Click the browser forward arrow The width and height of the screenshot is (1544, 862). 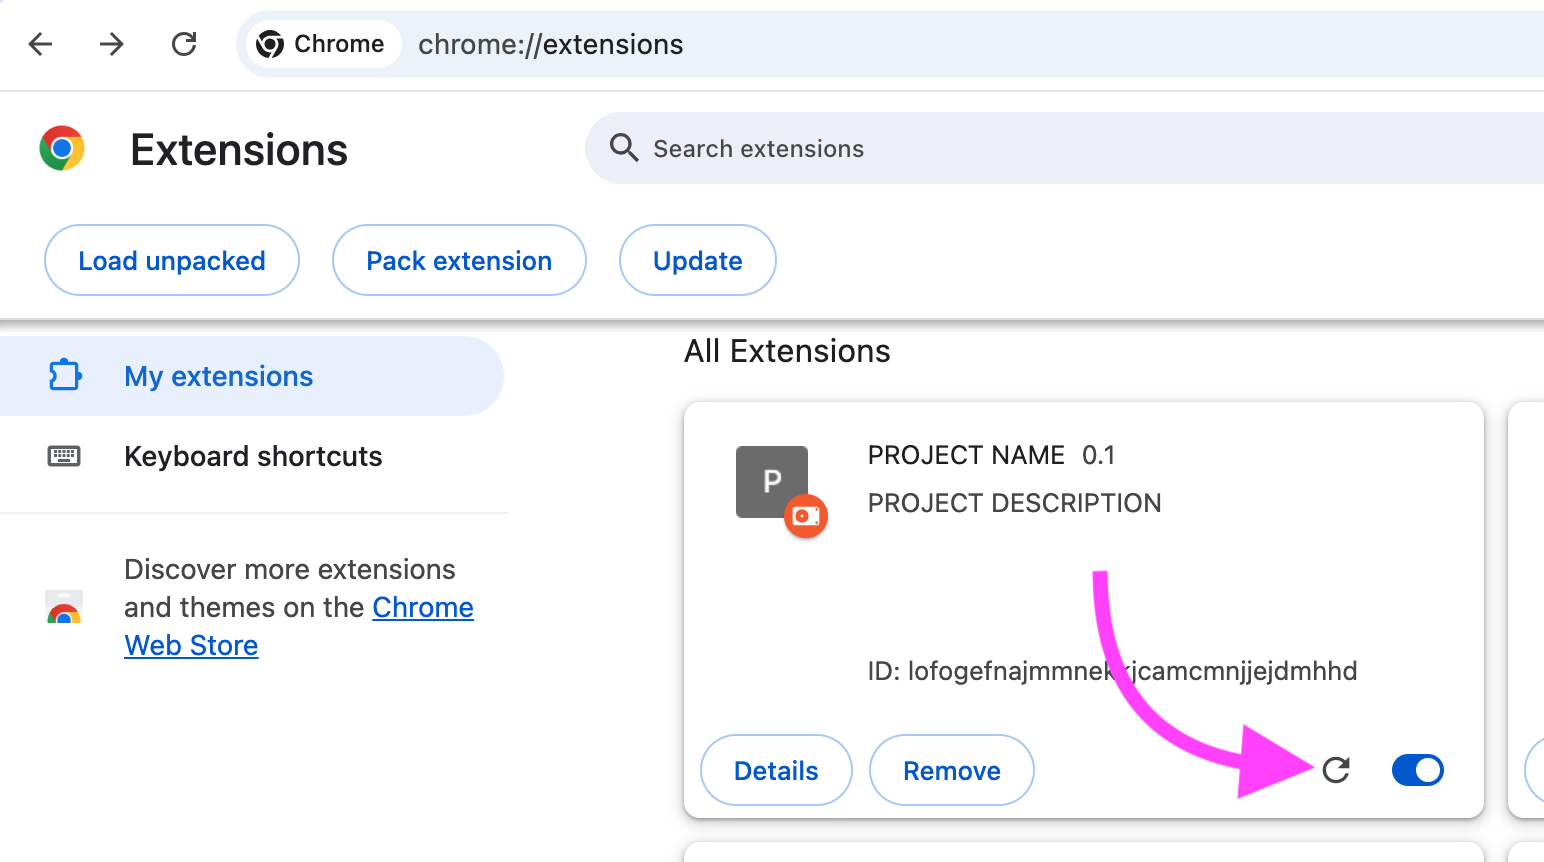112,44
